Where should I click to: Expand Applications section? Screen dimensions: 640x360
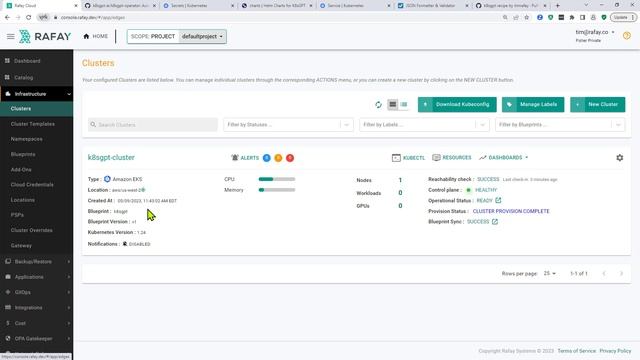point(37,277)
